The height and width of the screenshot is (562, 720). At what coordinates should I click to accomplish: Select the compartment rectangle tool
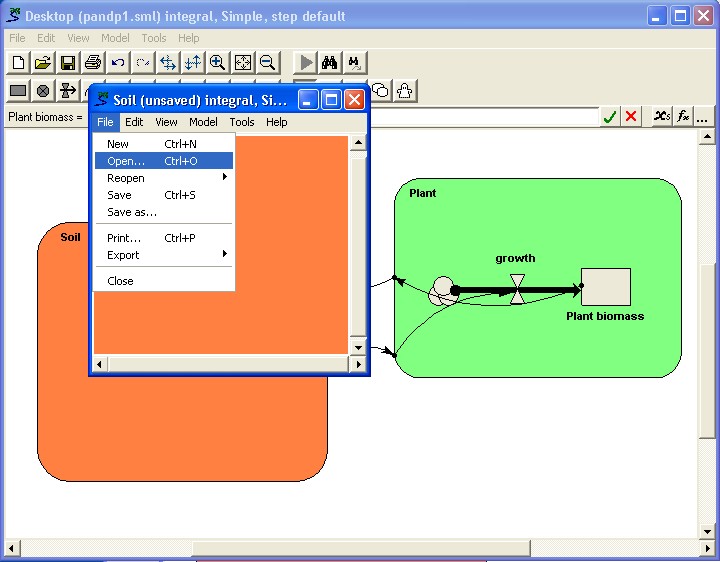coord(18,90)
